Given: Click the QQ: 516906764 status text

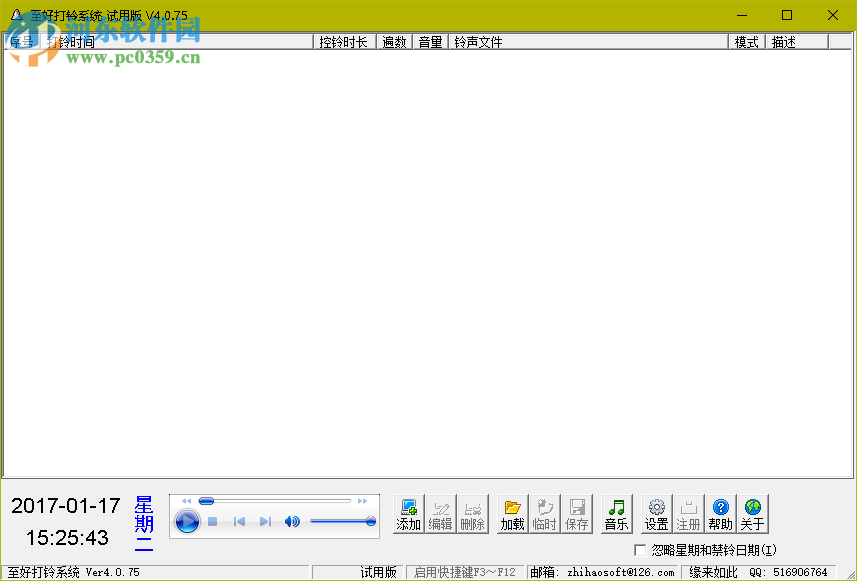Looking at the screenshot, I should pyautogui.click(x=789, y=572).
